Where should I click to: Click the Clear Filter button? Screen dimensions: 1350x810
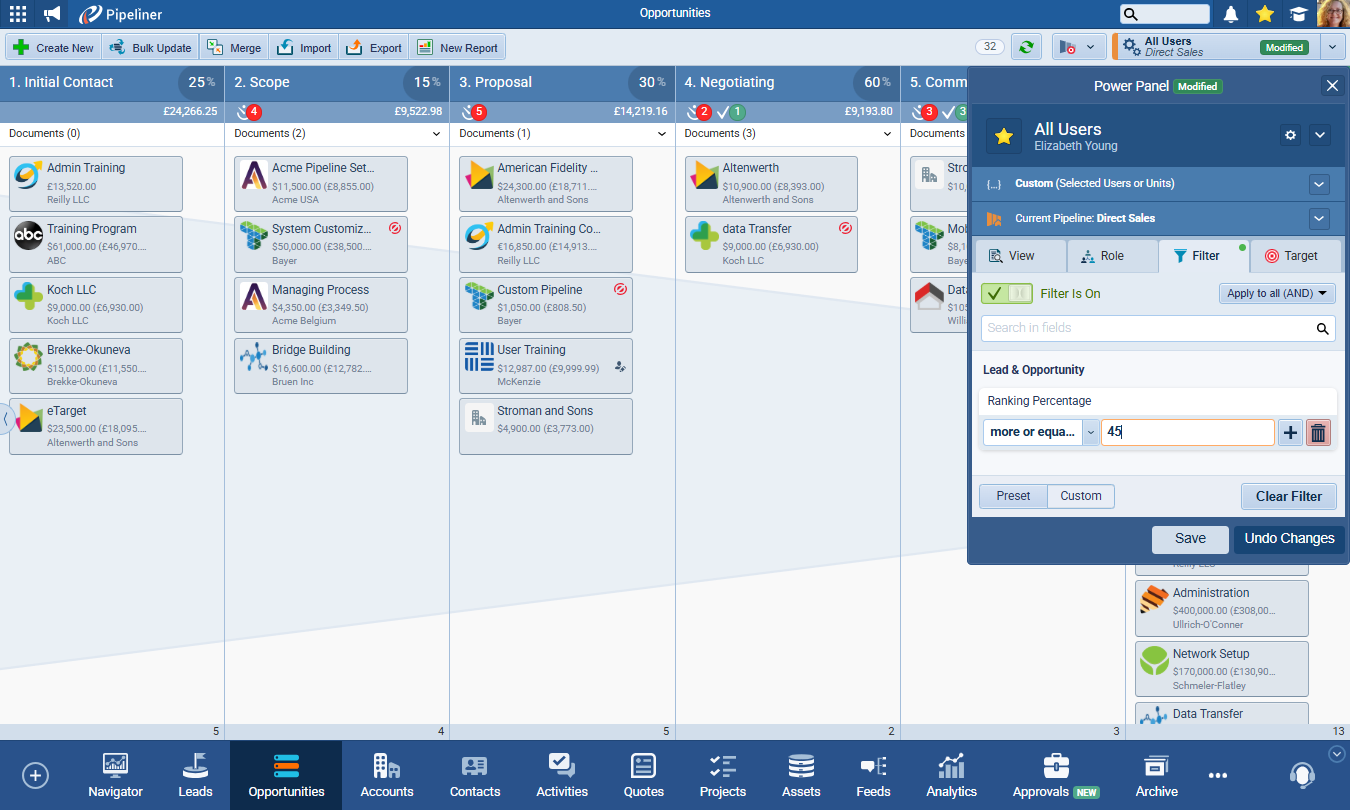pyautogui.click(x=1288, y=496)
